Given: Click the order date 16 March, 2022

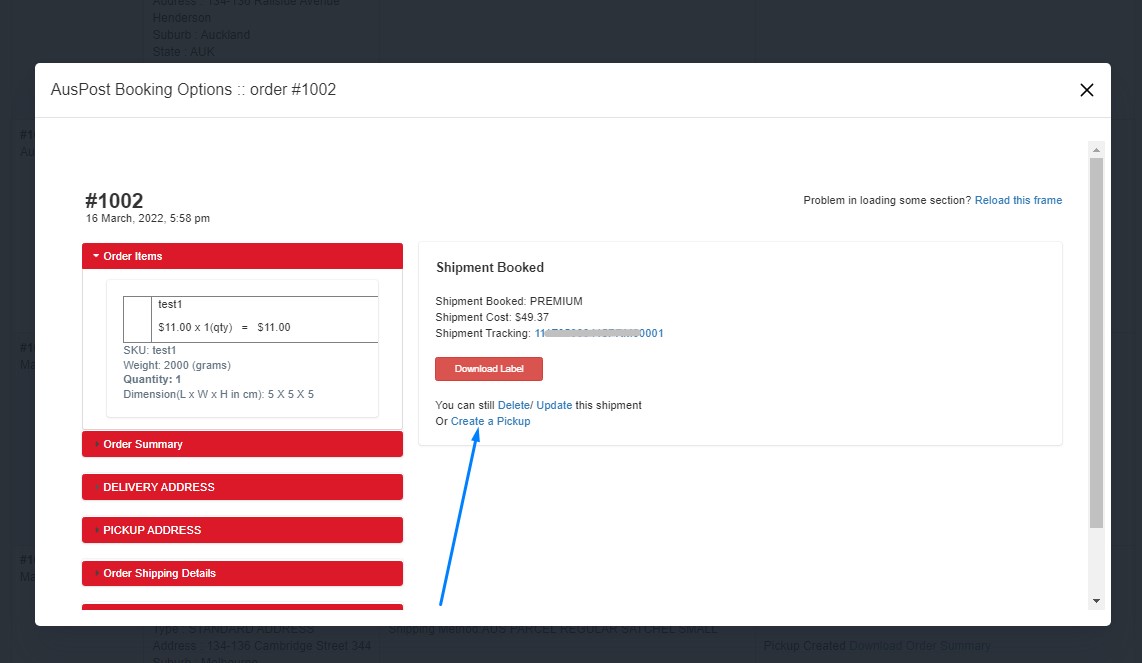Looking at the screenshot, I should click(x=148, y=219).
